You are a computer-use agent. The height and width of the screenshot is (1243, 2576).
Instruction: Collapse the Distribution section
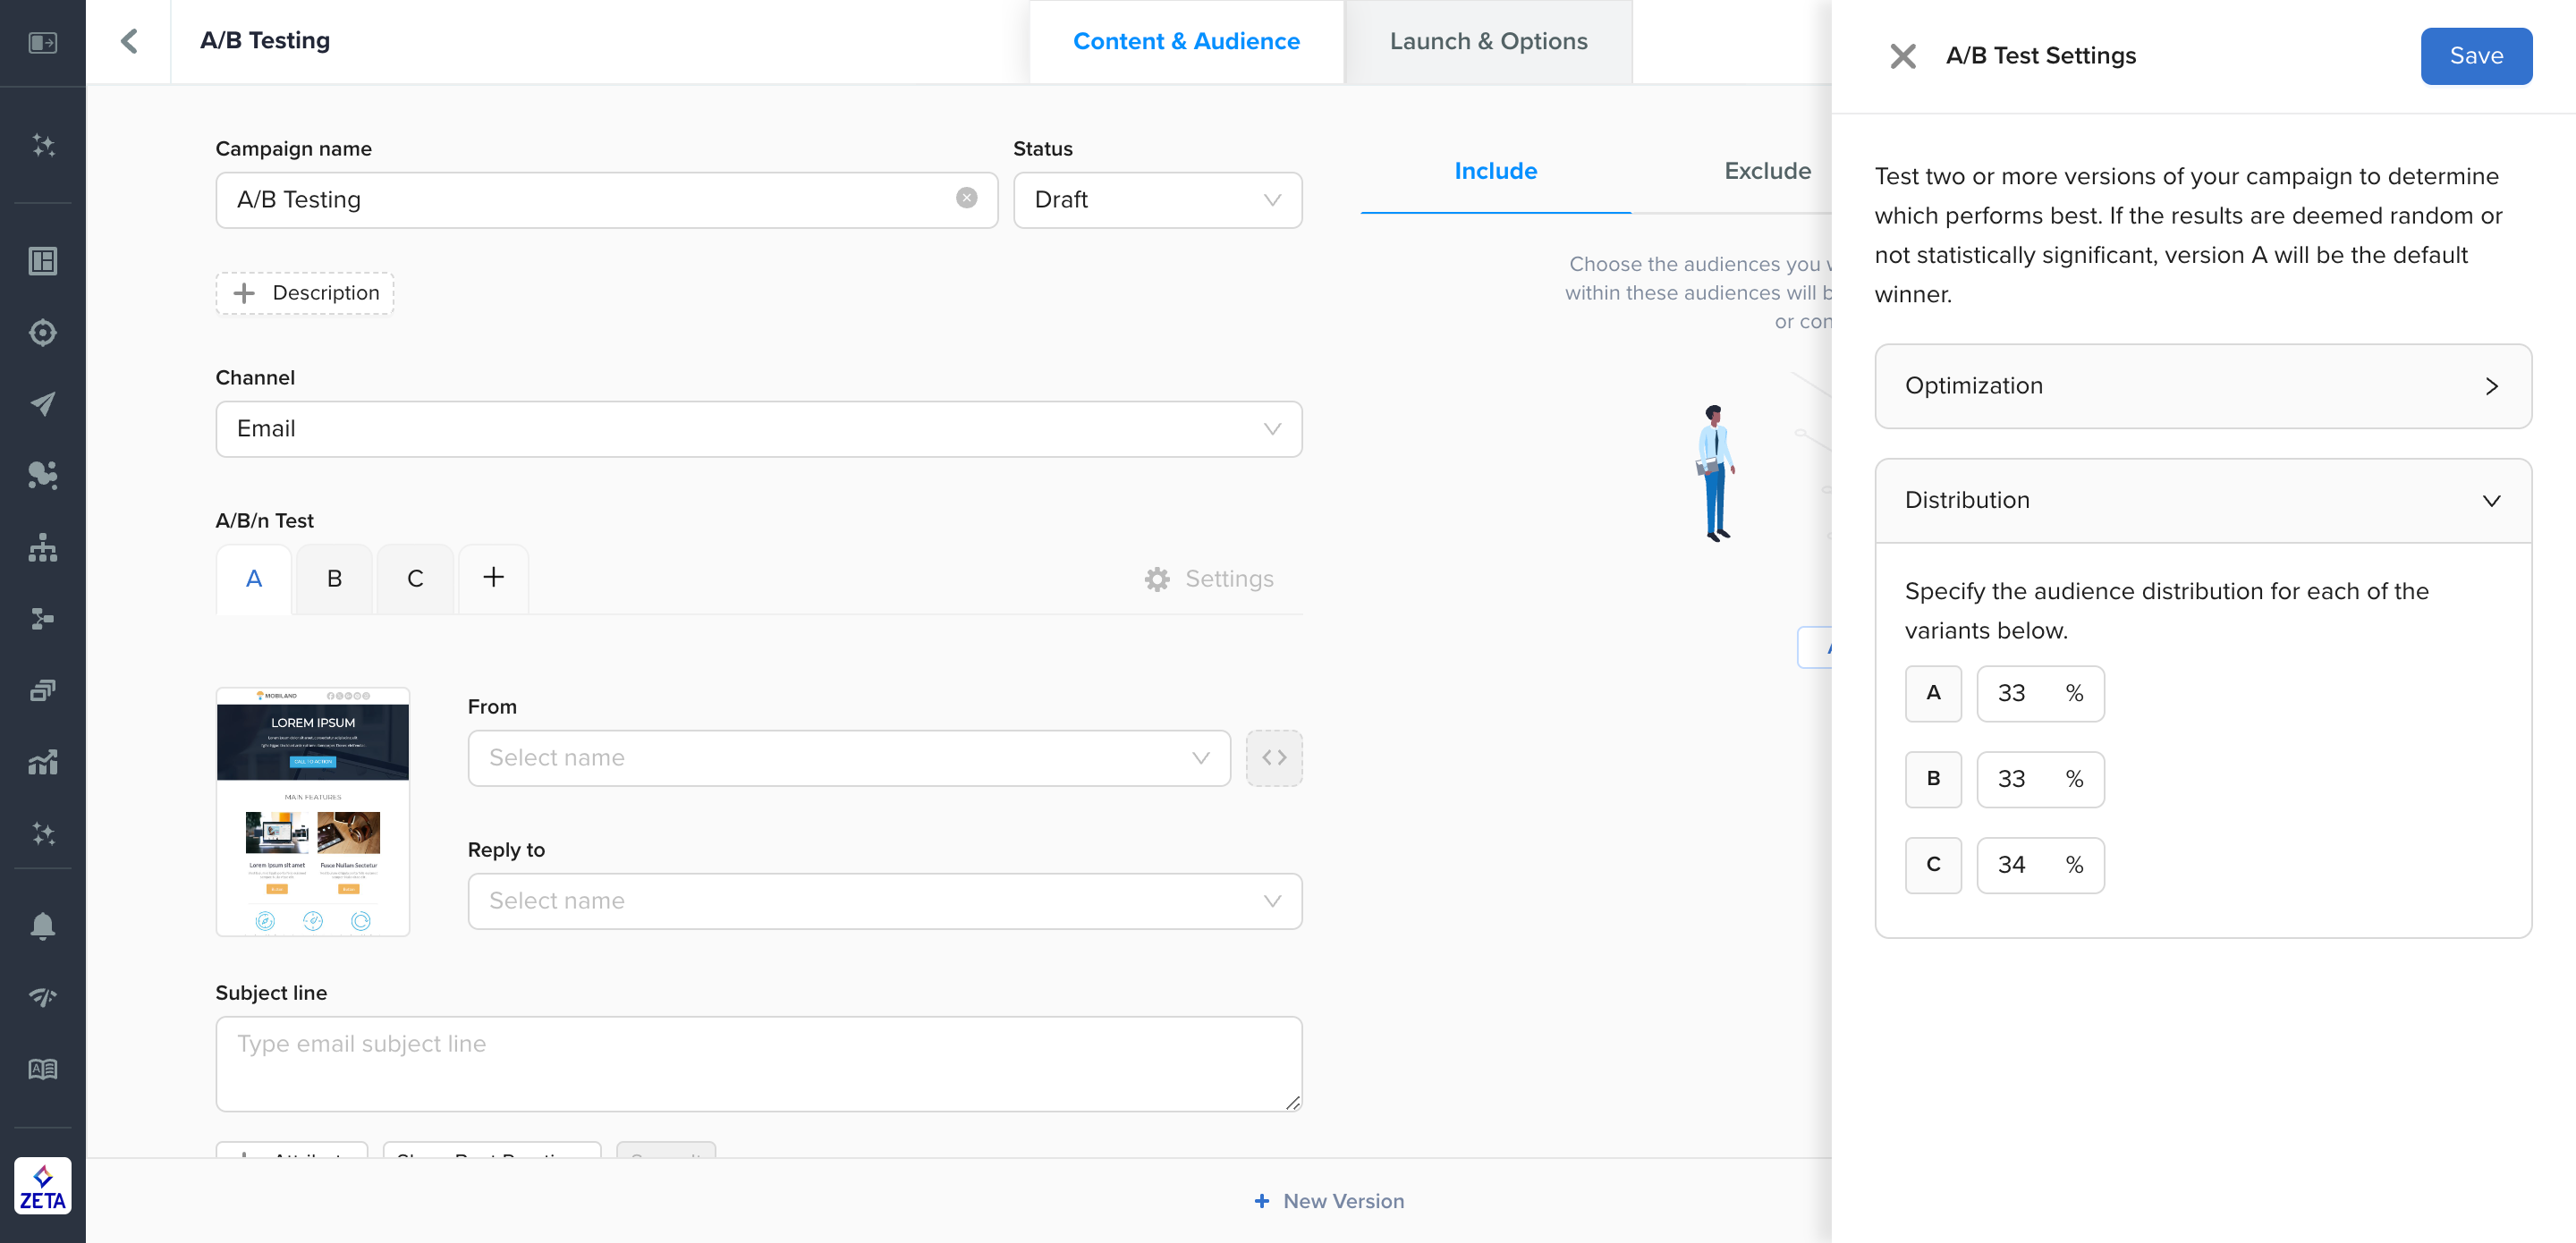2202,500
